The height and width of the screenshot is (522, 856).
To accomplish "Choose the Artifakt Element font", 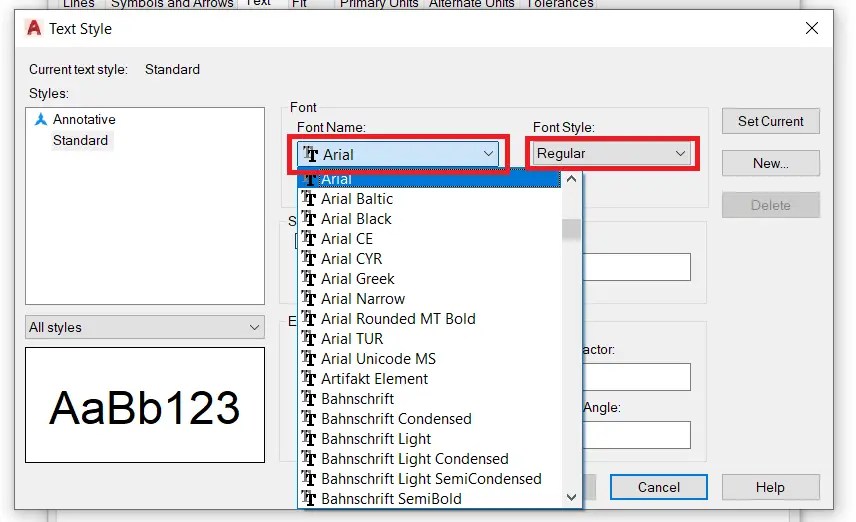I will click(429, 379).
